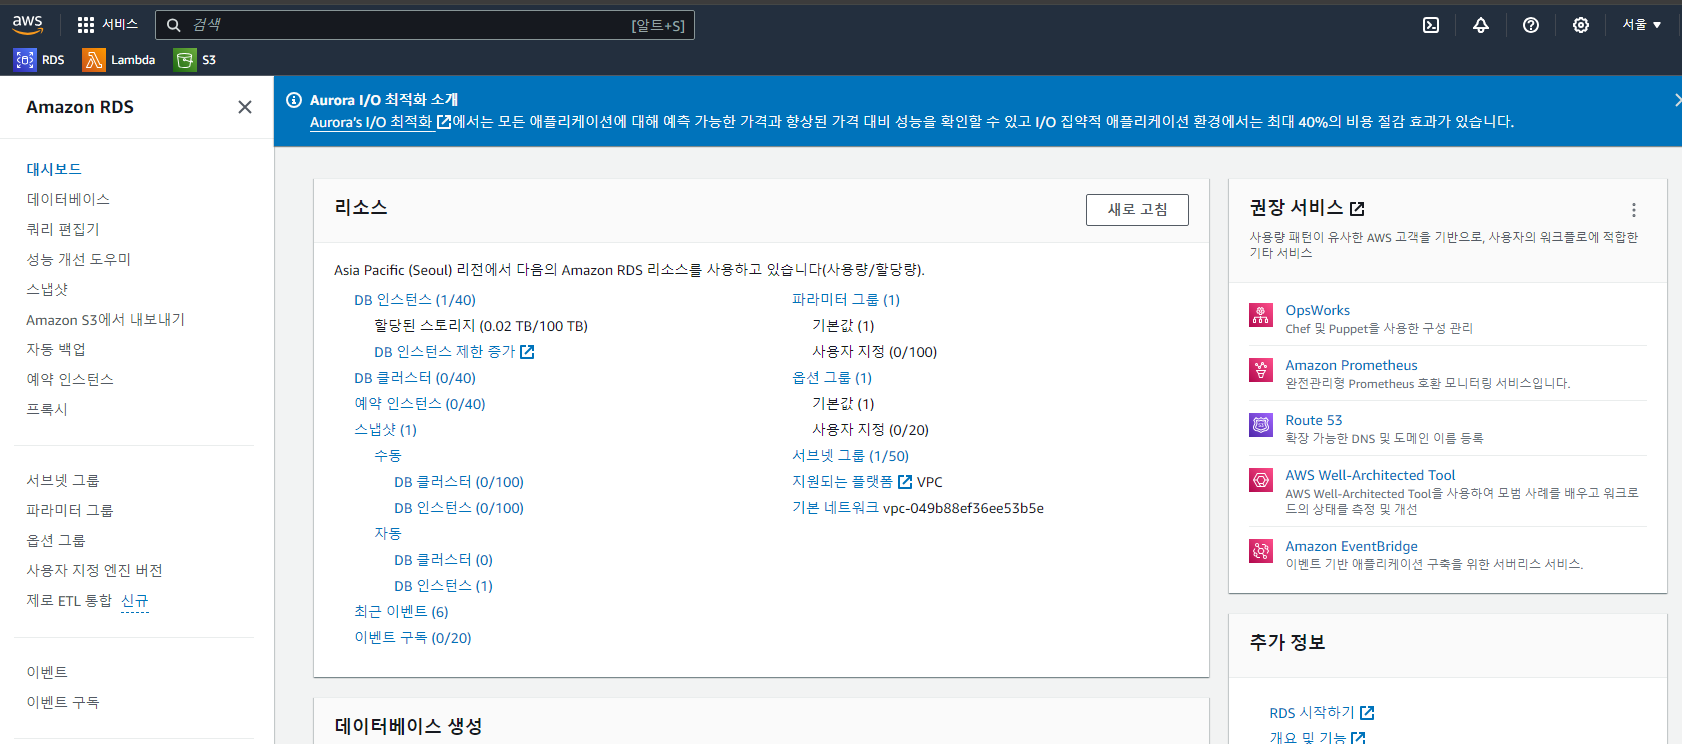Click the 새로 고침 button
Viewport: 1682px width, 744px height.
1137,210
